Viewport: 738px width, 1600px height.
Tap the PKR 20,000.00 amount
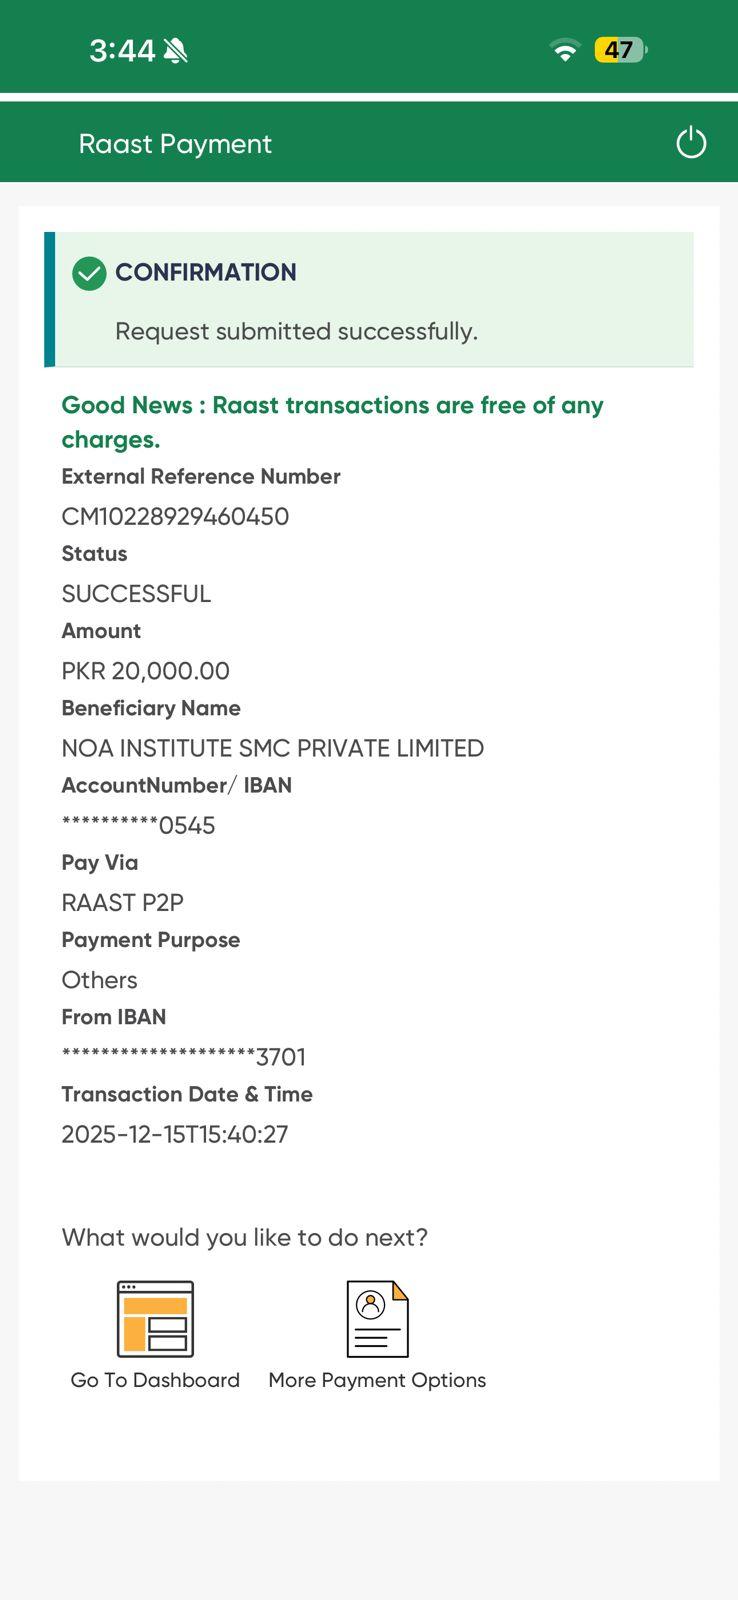click(145, 671)
